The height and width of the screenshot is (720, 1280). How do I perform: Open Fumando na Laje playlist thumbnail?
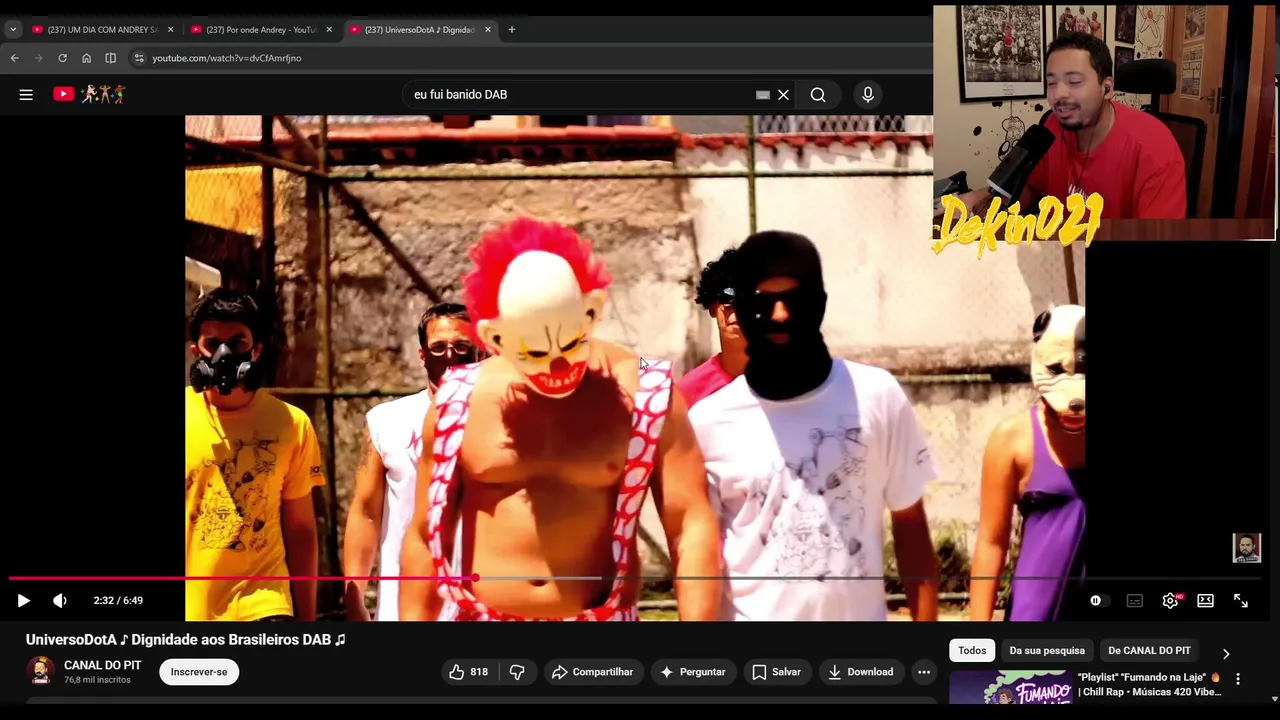(1009, 688)
